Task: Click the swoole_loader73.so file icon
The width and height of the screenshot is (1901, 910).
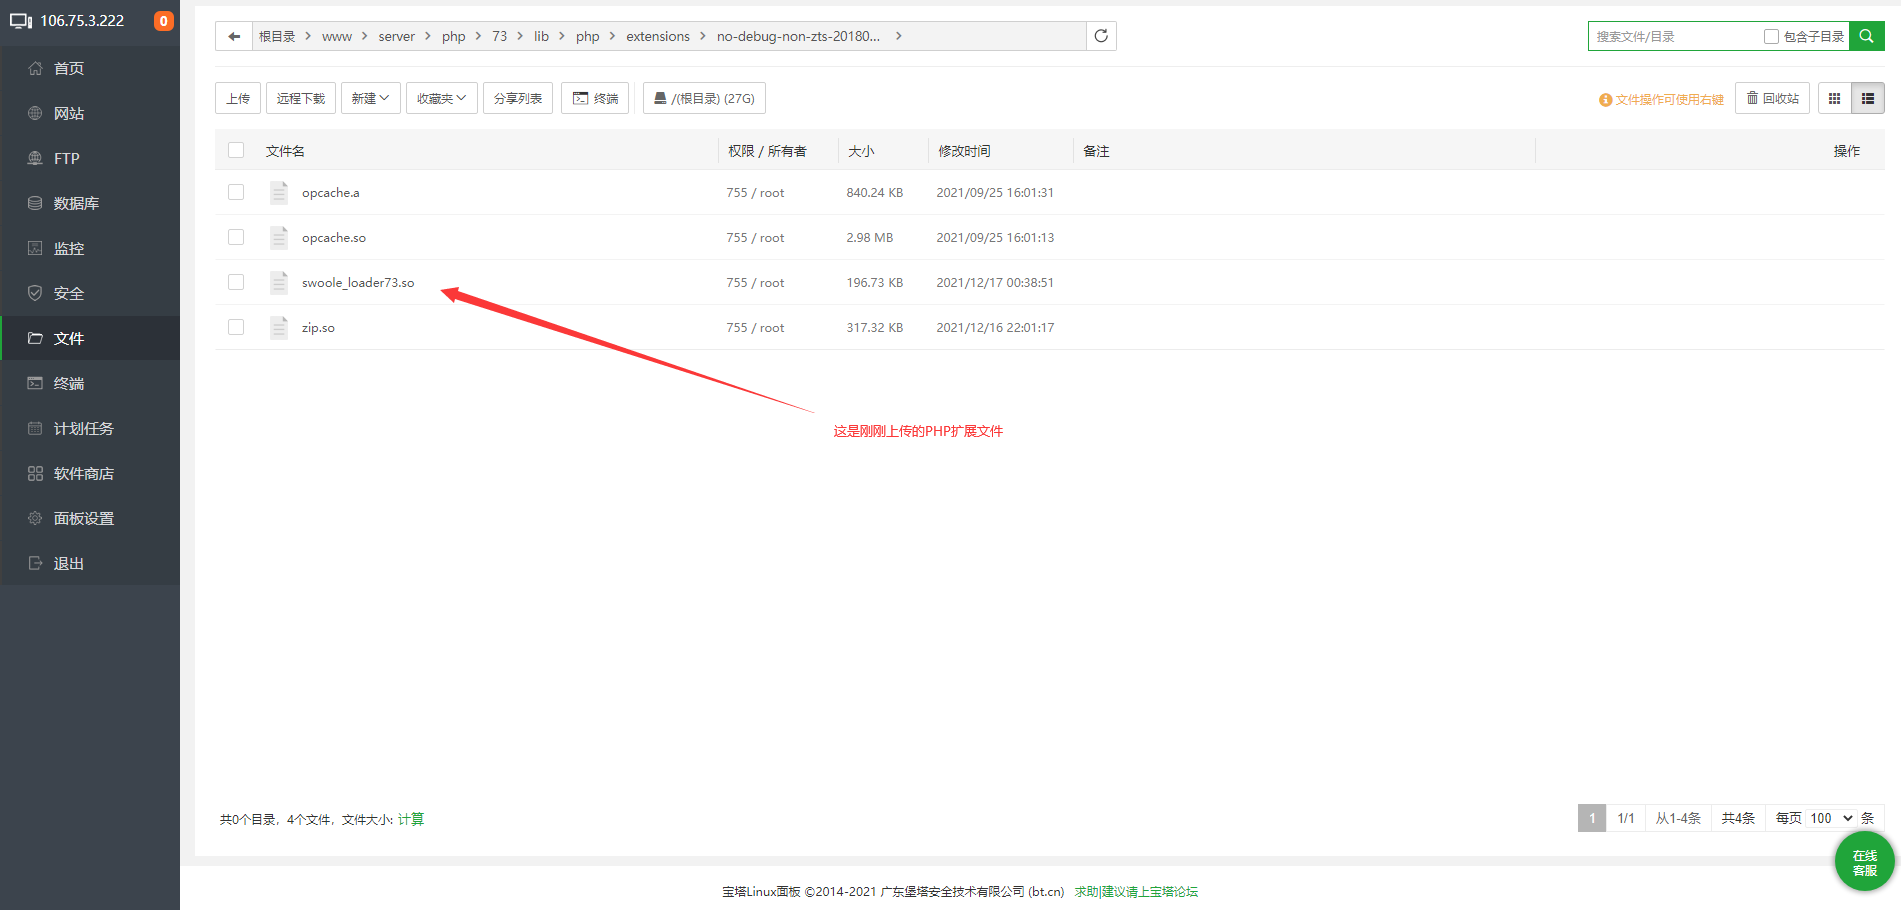Action: tap(279, 282)
